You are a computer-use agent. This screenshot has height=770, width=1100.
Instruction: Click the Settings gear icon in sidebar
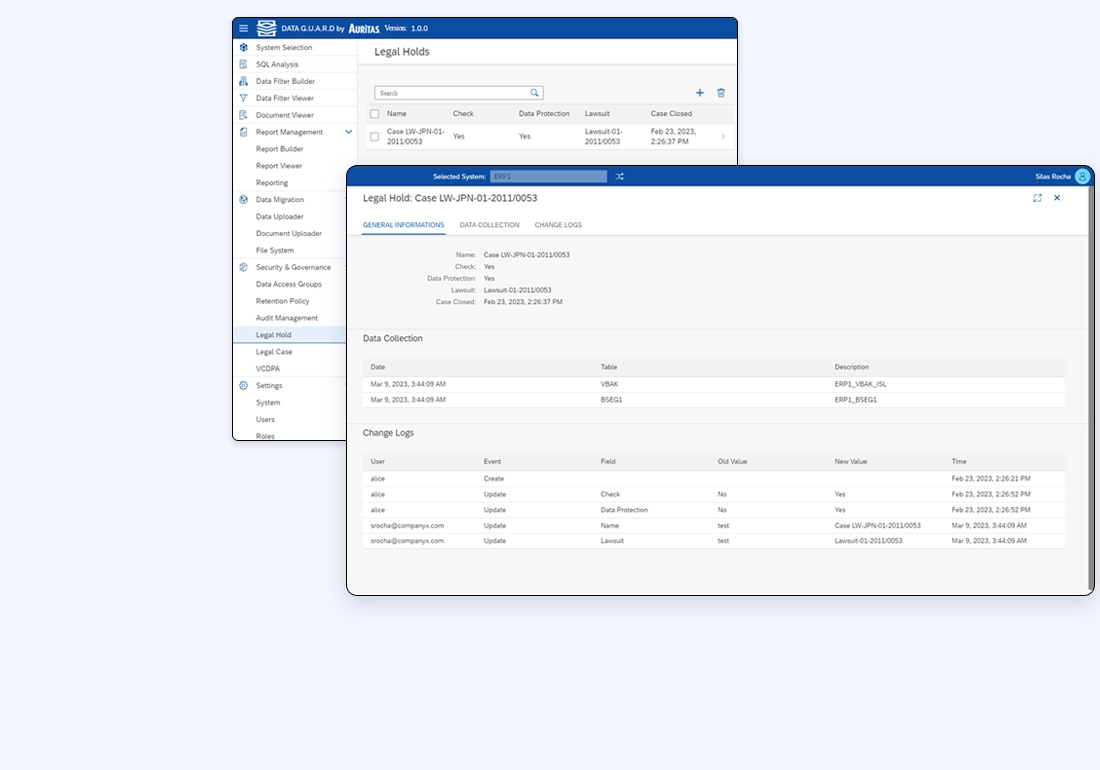pos(243,386)
